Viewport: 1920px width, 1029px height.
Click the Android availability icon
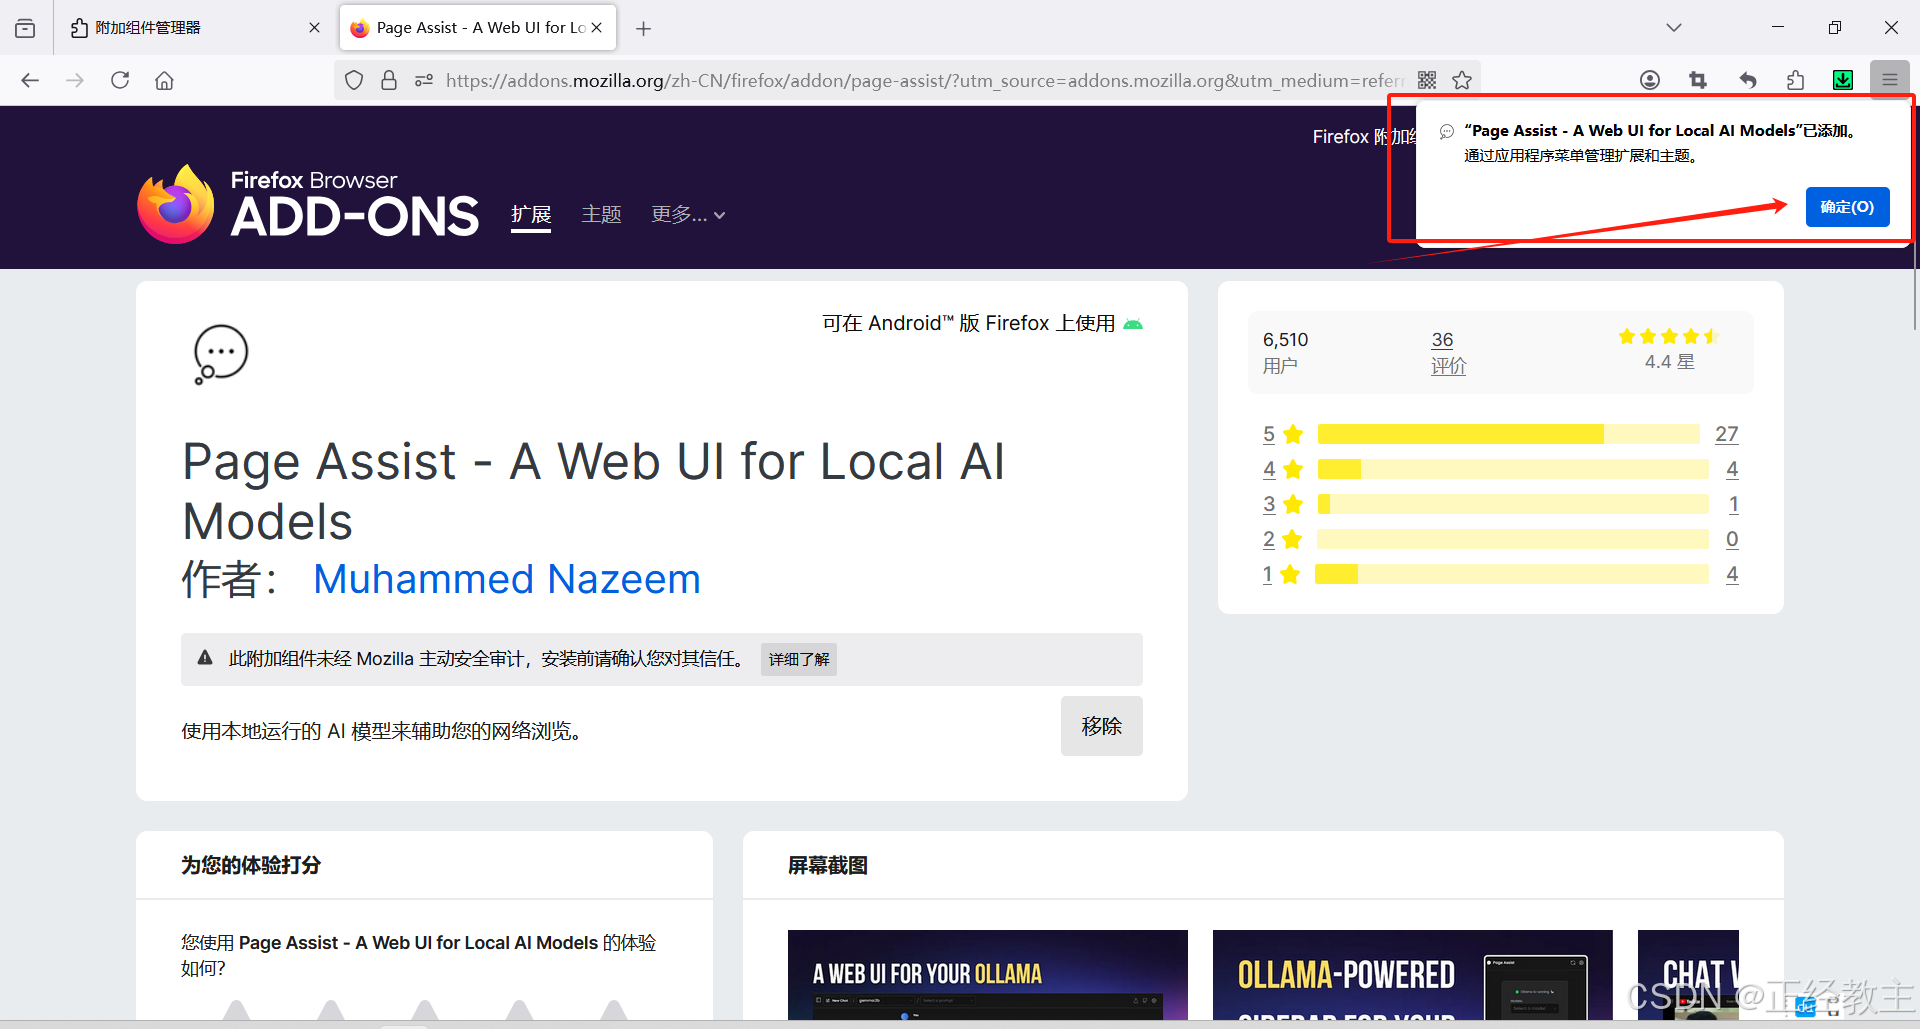[x=1133, y=324]
